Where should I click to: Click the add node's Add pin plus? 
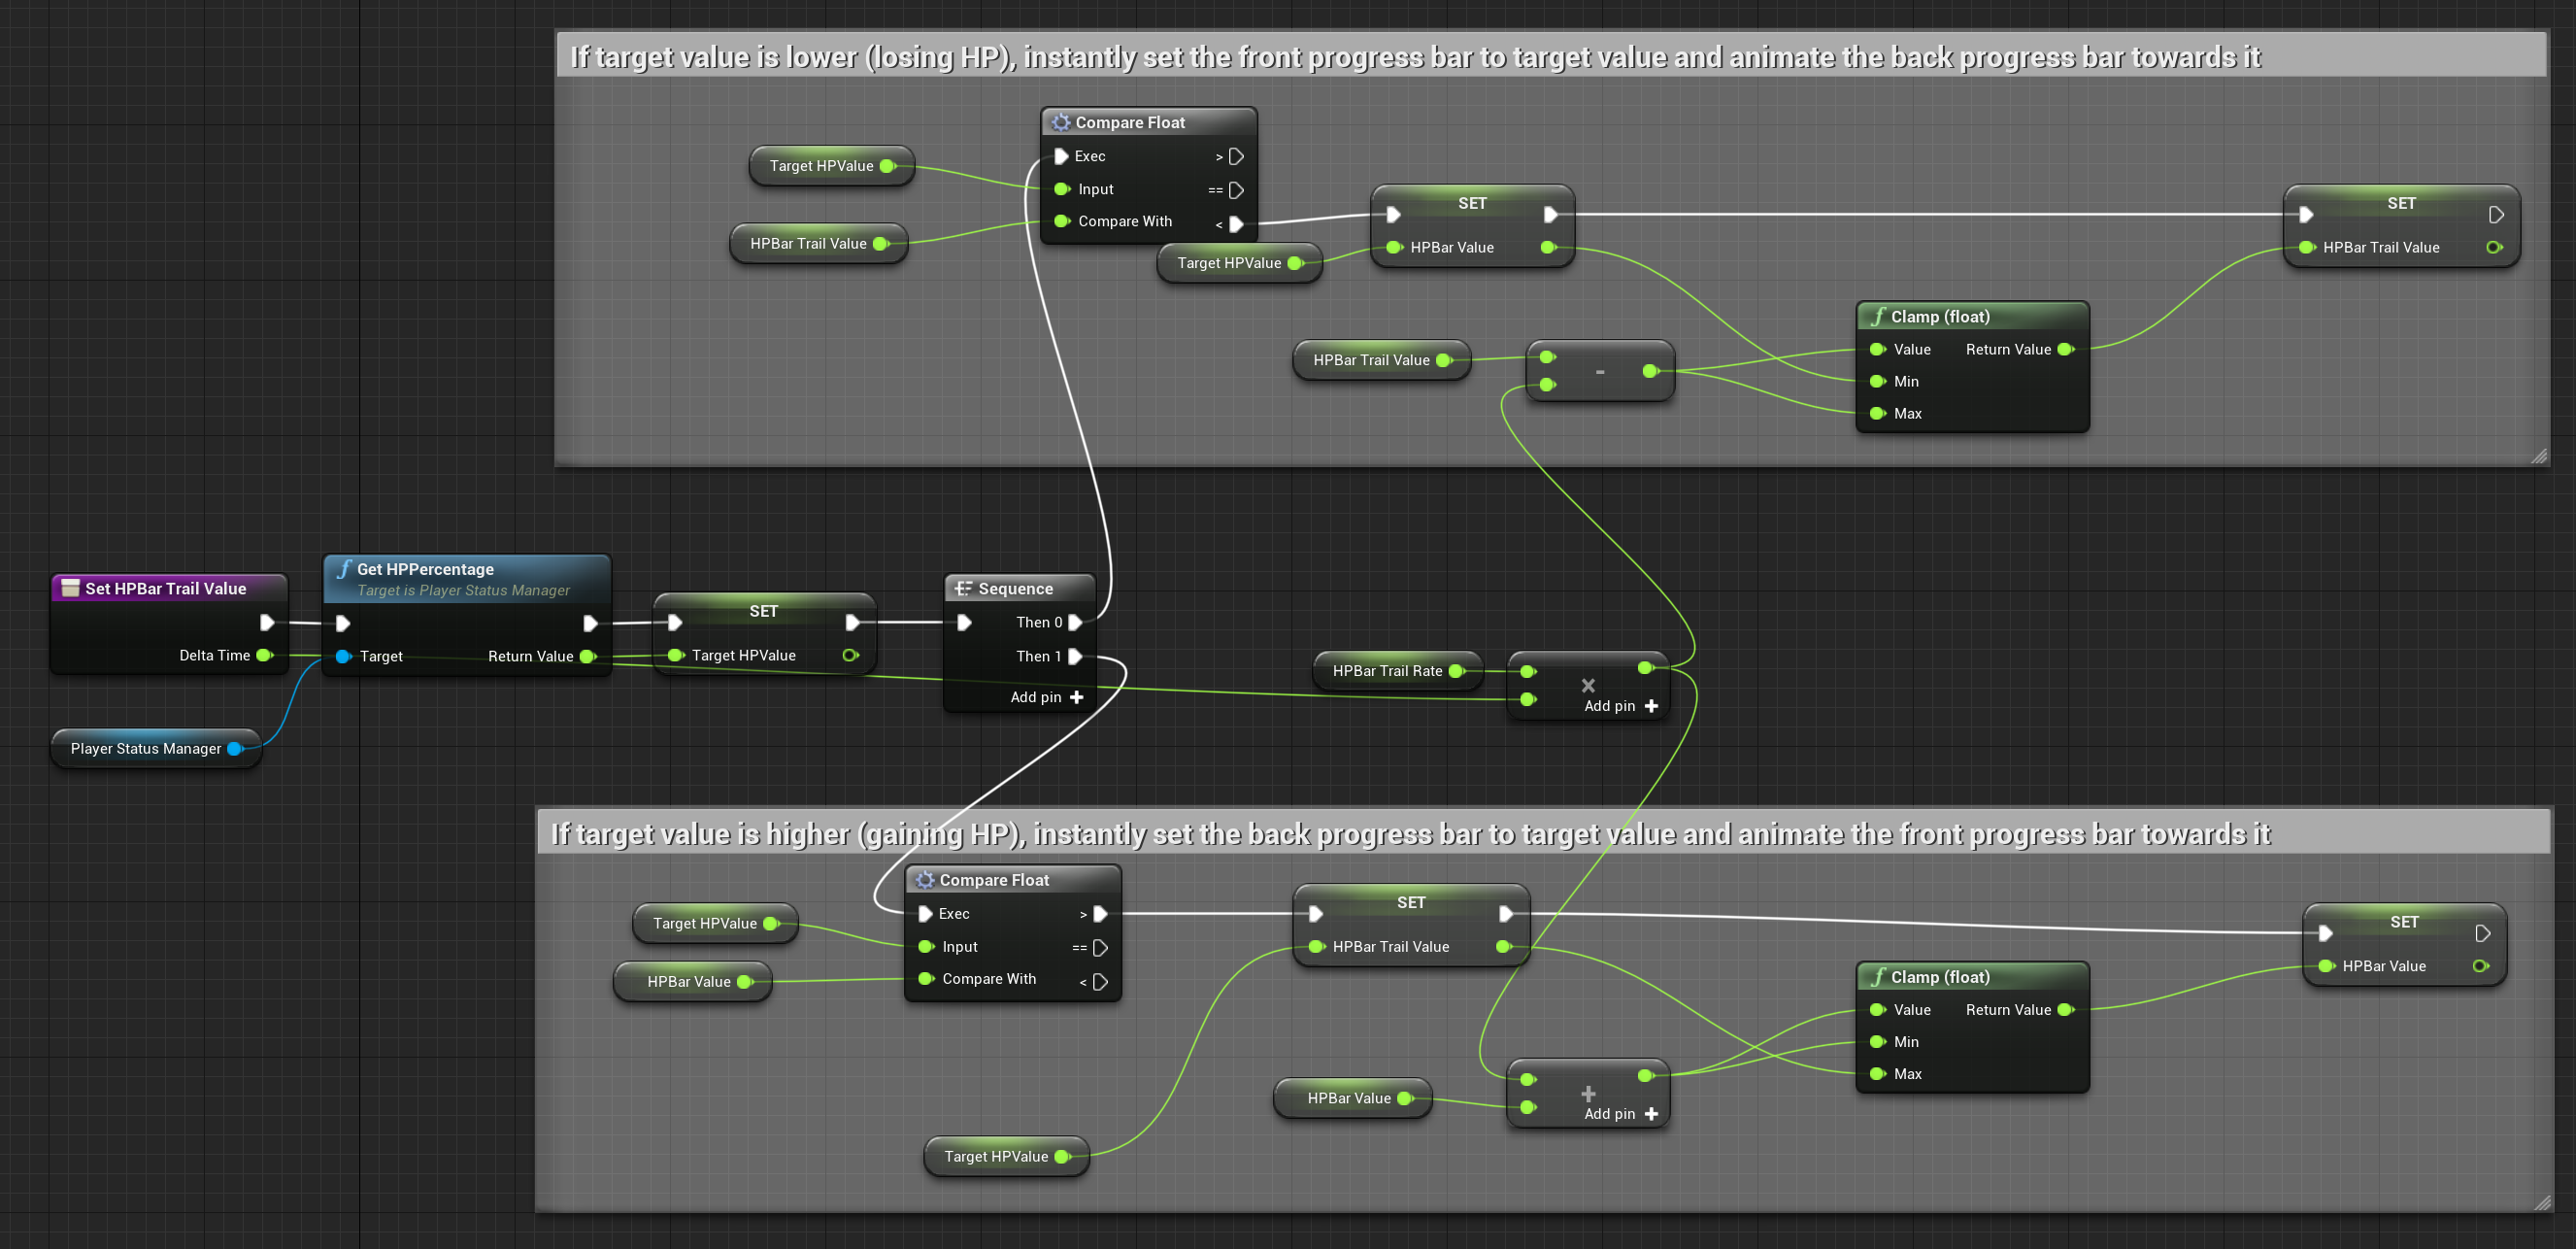pyautogui.click(x=1651, y=1114)
